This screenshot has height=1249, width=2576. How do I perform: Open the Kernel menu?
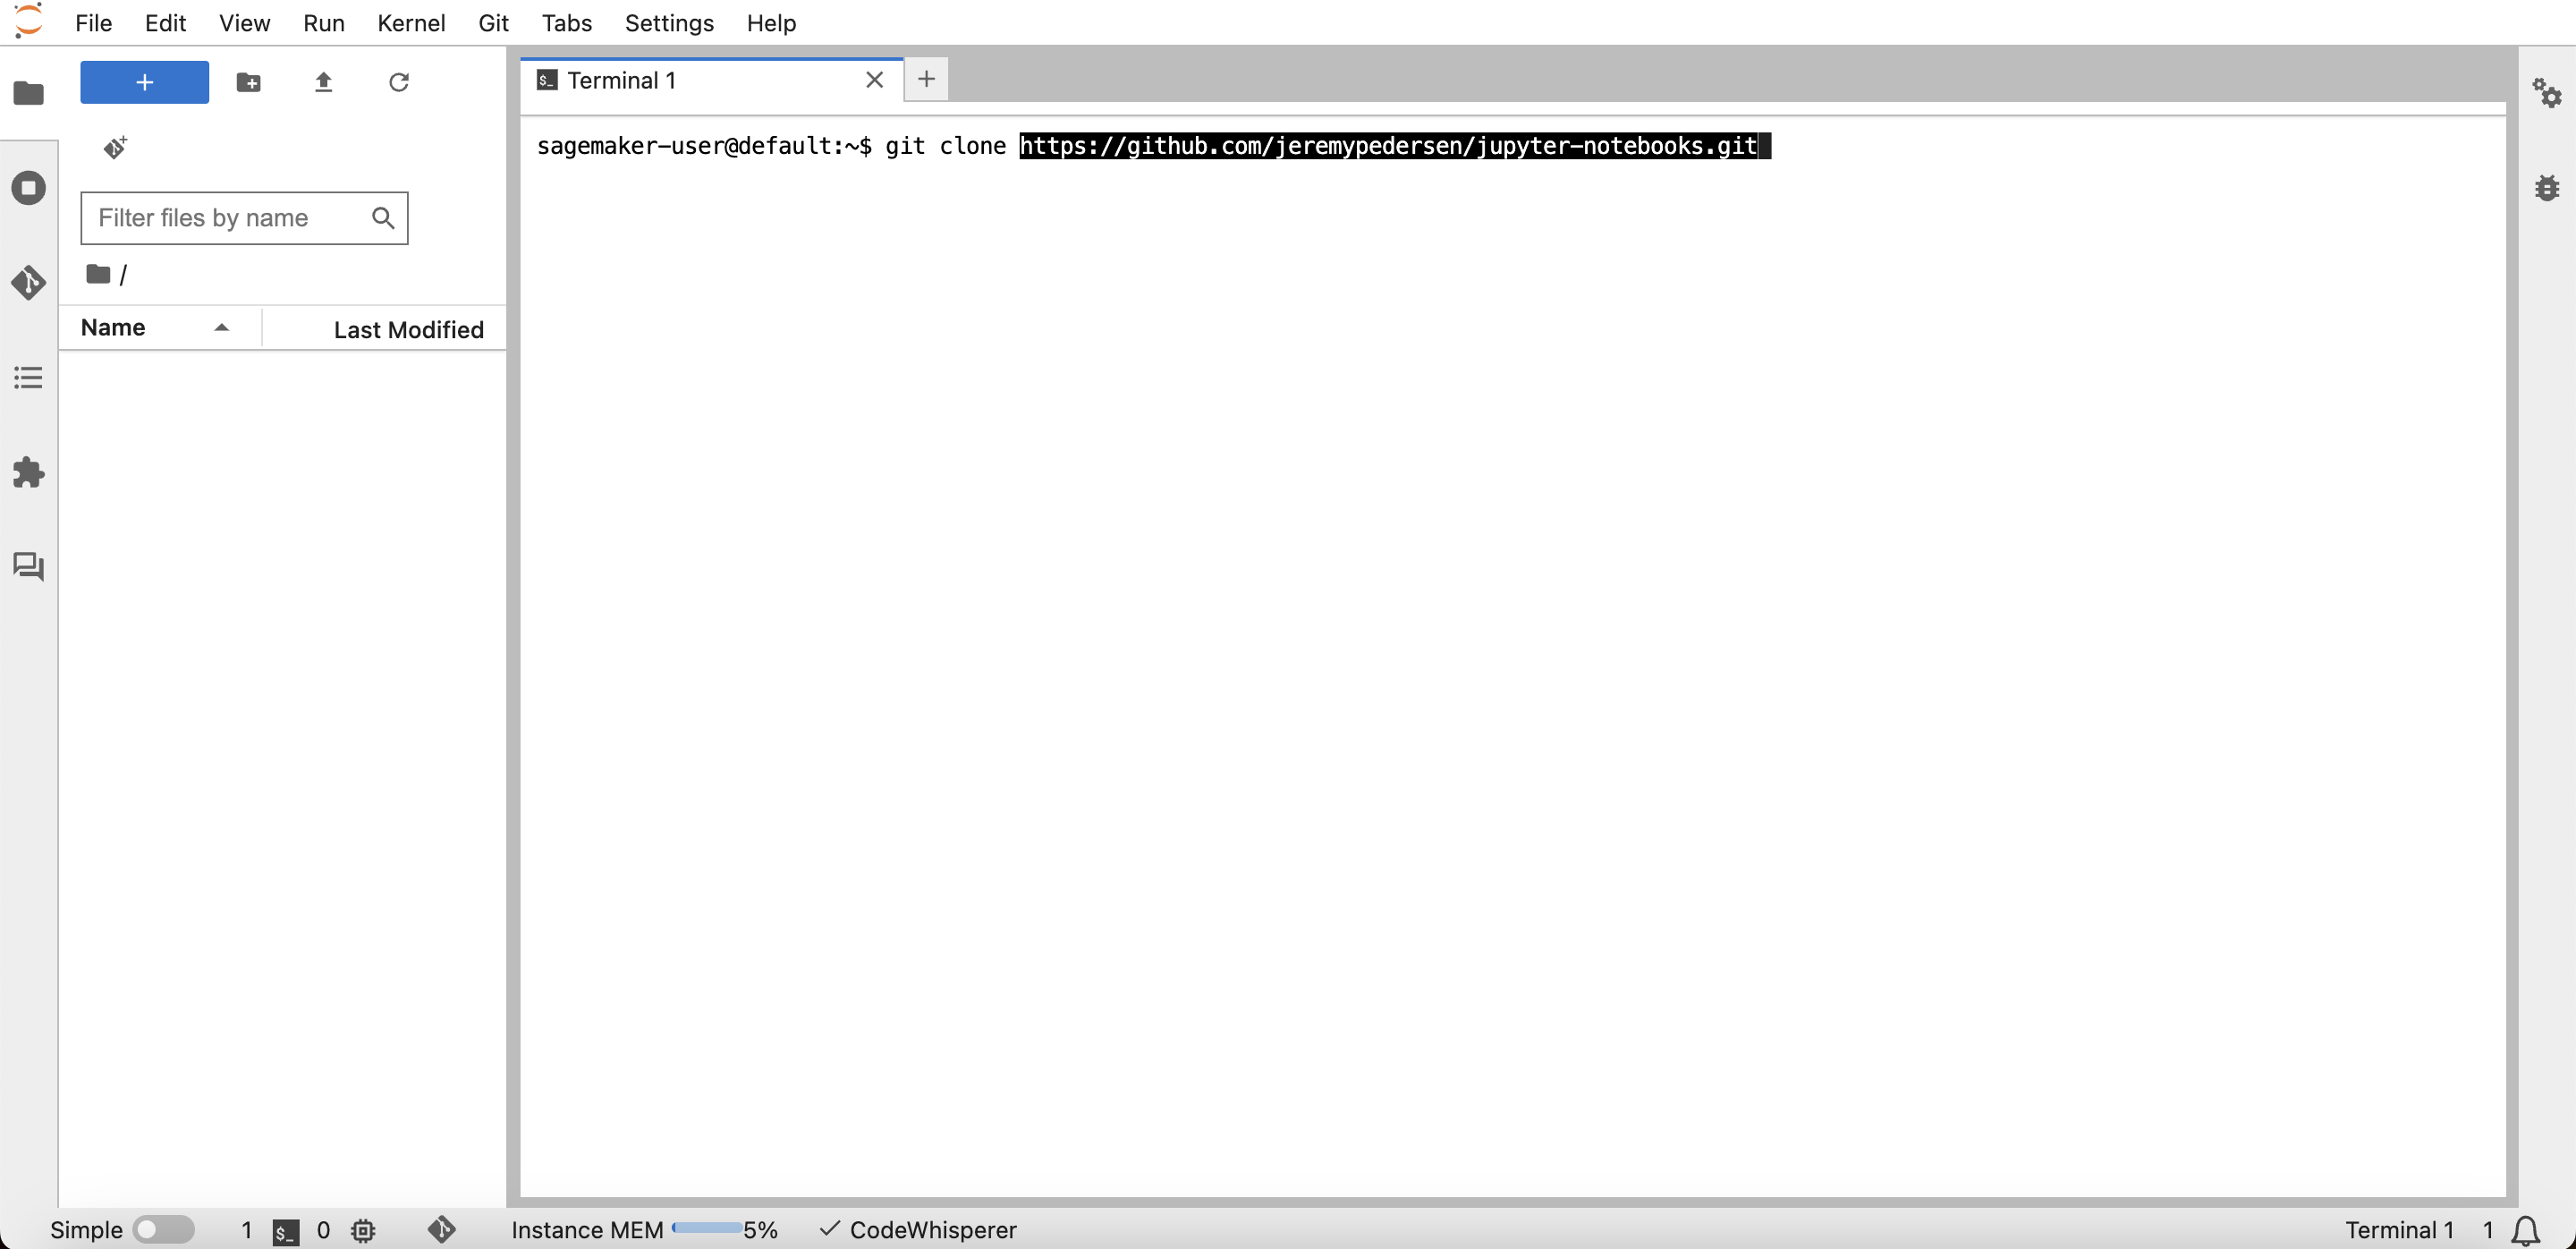[410, 23]
